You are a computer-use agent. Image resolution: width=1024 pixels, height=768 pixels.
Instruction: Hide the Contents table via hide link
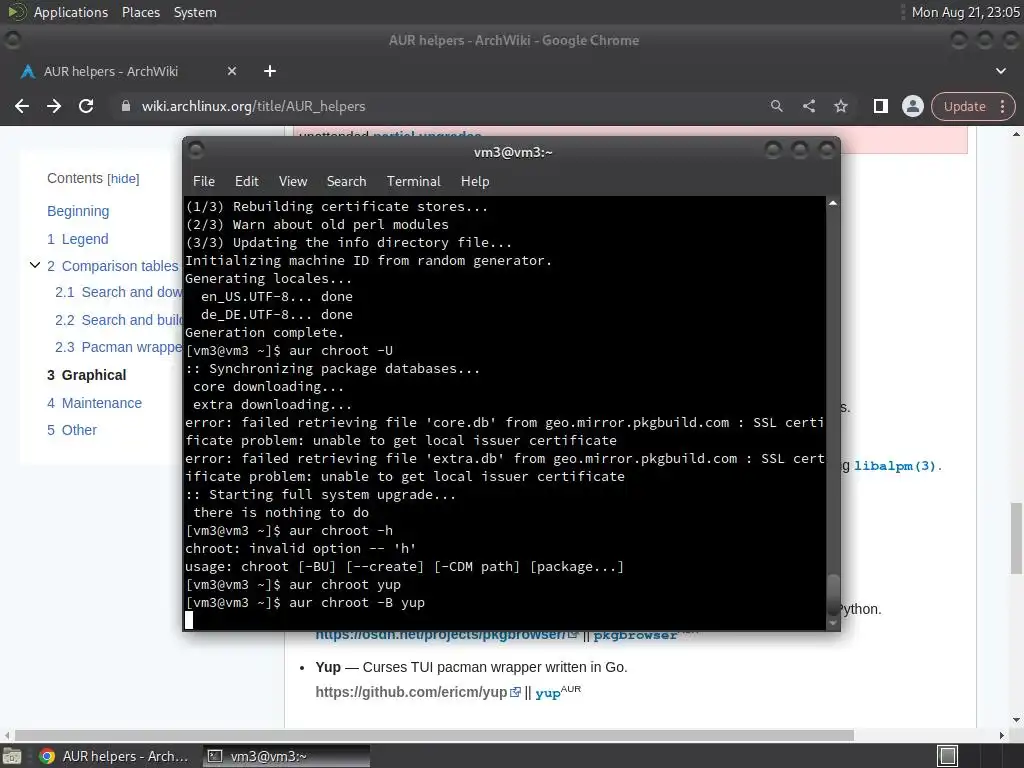(123, 179)
